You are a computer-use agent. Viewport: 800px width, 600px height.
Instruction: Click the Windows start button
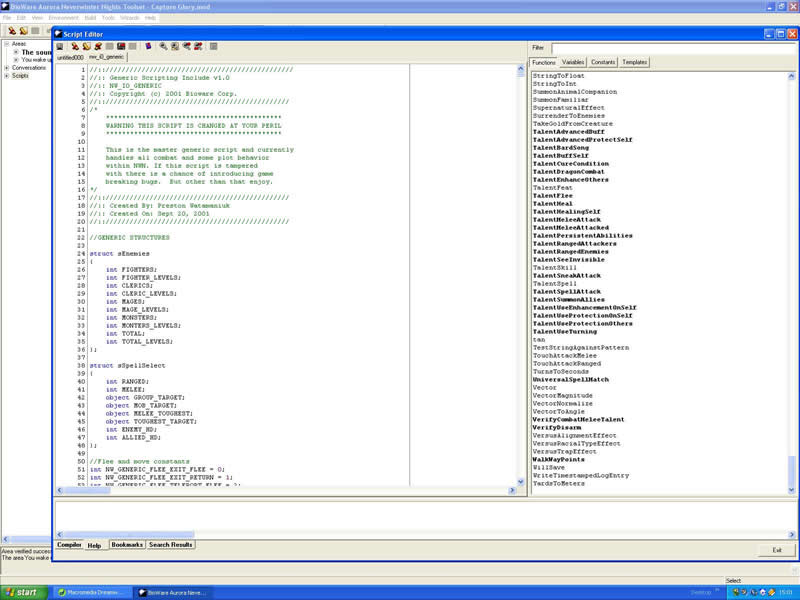tap(23, 592)
